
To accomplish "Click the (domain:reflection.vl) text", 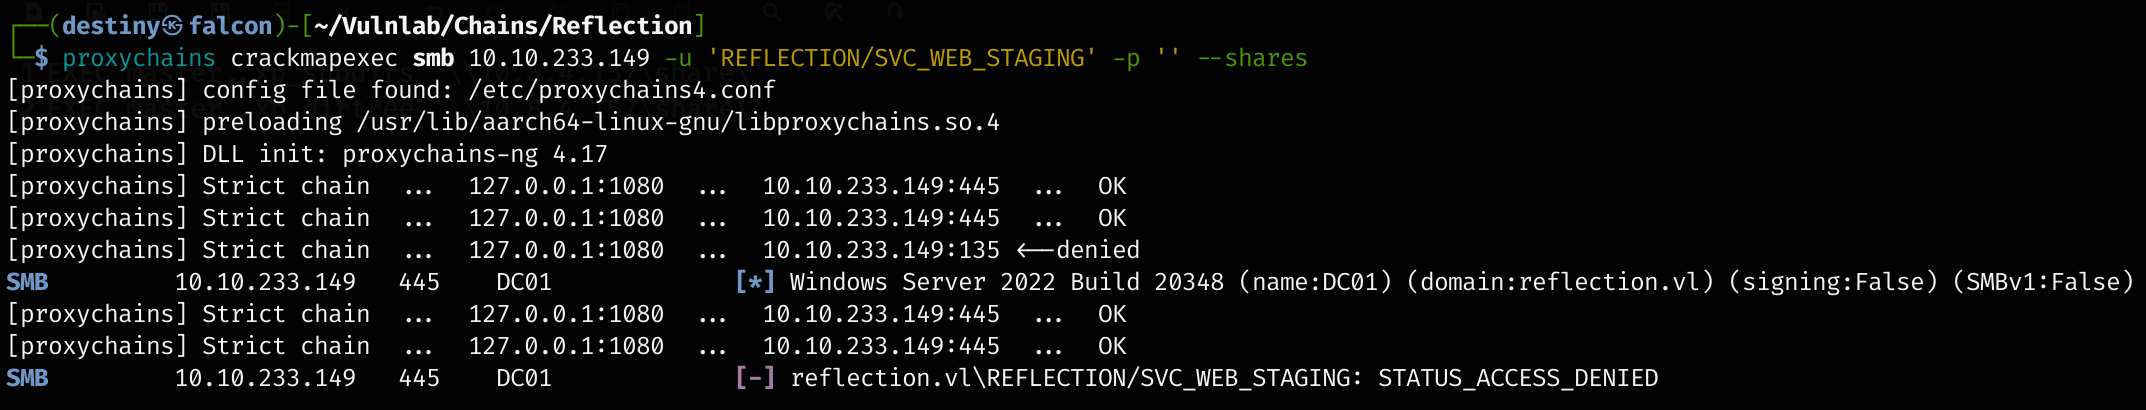I will pos(1560,282).
